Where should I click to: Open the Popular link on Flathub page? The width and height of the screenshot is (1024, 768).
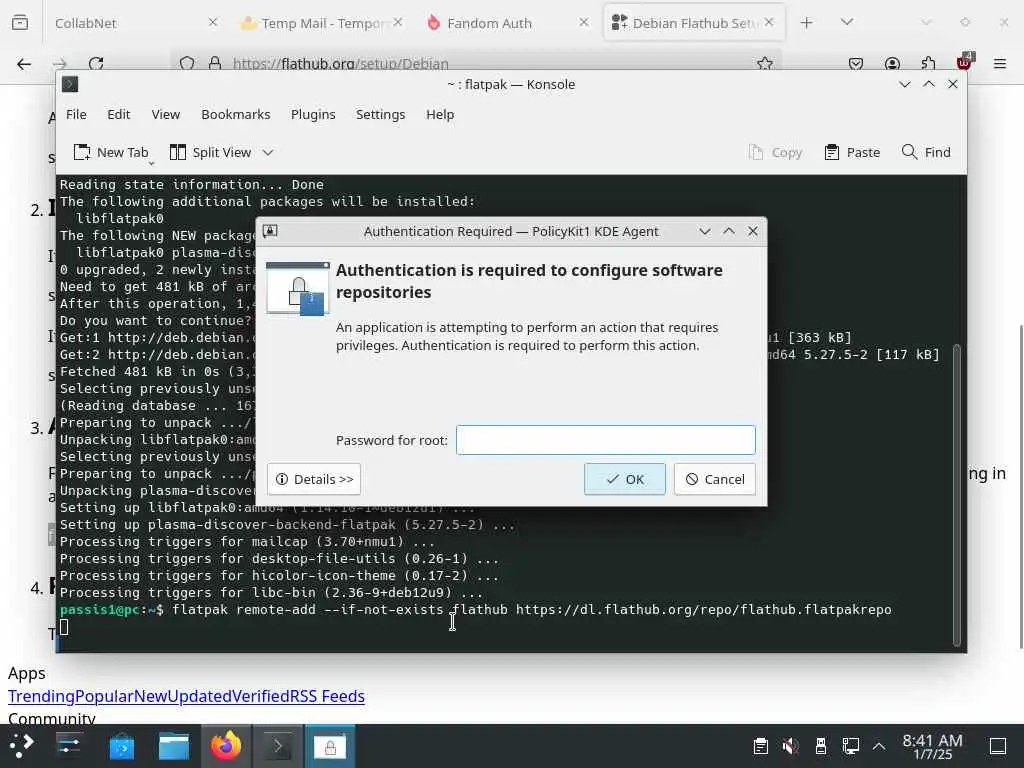coord(104,696)
